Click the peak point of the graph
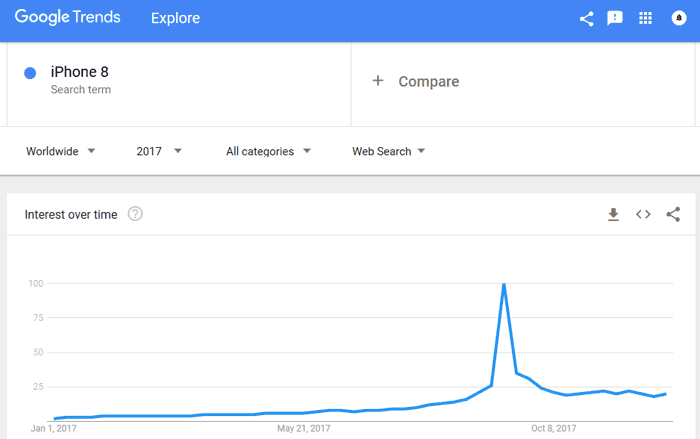700x439 pixels. tap(504, 284)
